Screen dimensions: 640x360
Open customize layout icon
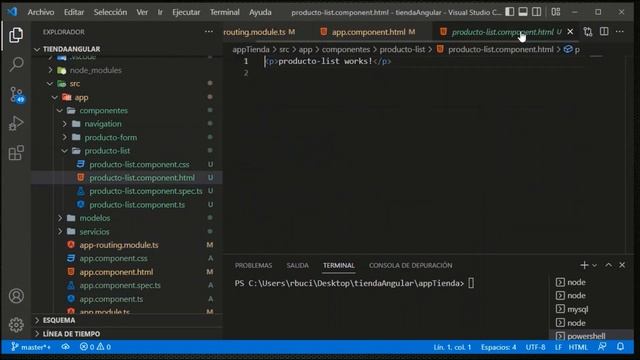coord(556,12)
